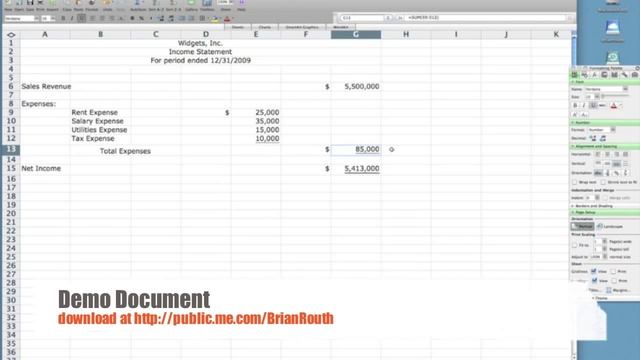Open the WordArt elements gallery tab
This screenshot has height=360, width=640.
click(x=340, y=27)
